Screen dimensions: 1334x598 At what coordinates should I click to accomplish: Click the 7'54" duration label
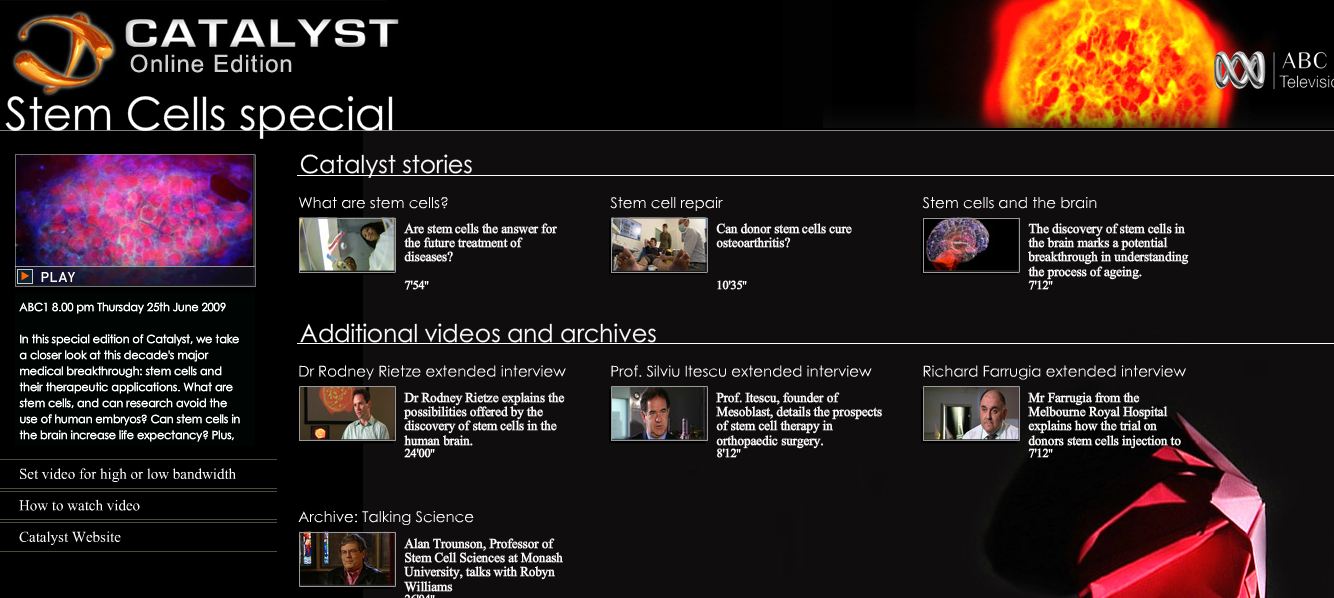click(x=416, y=285)
